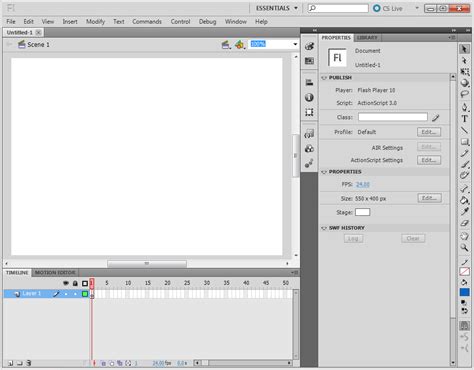Collapse the SWF History section
Screen dimensions: 474x370
(323, 228)
